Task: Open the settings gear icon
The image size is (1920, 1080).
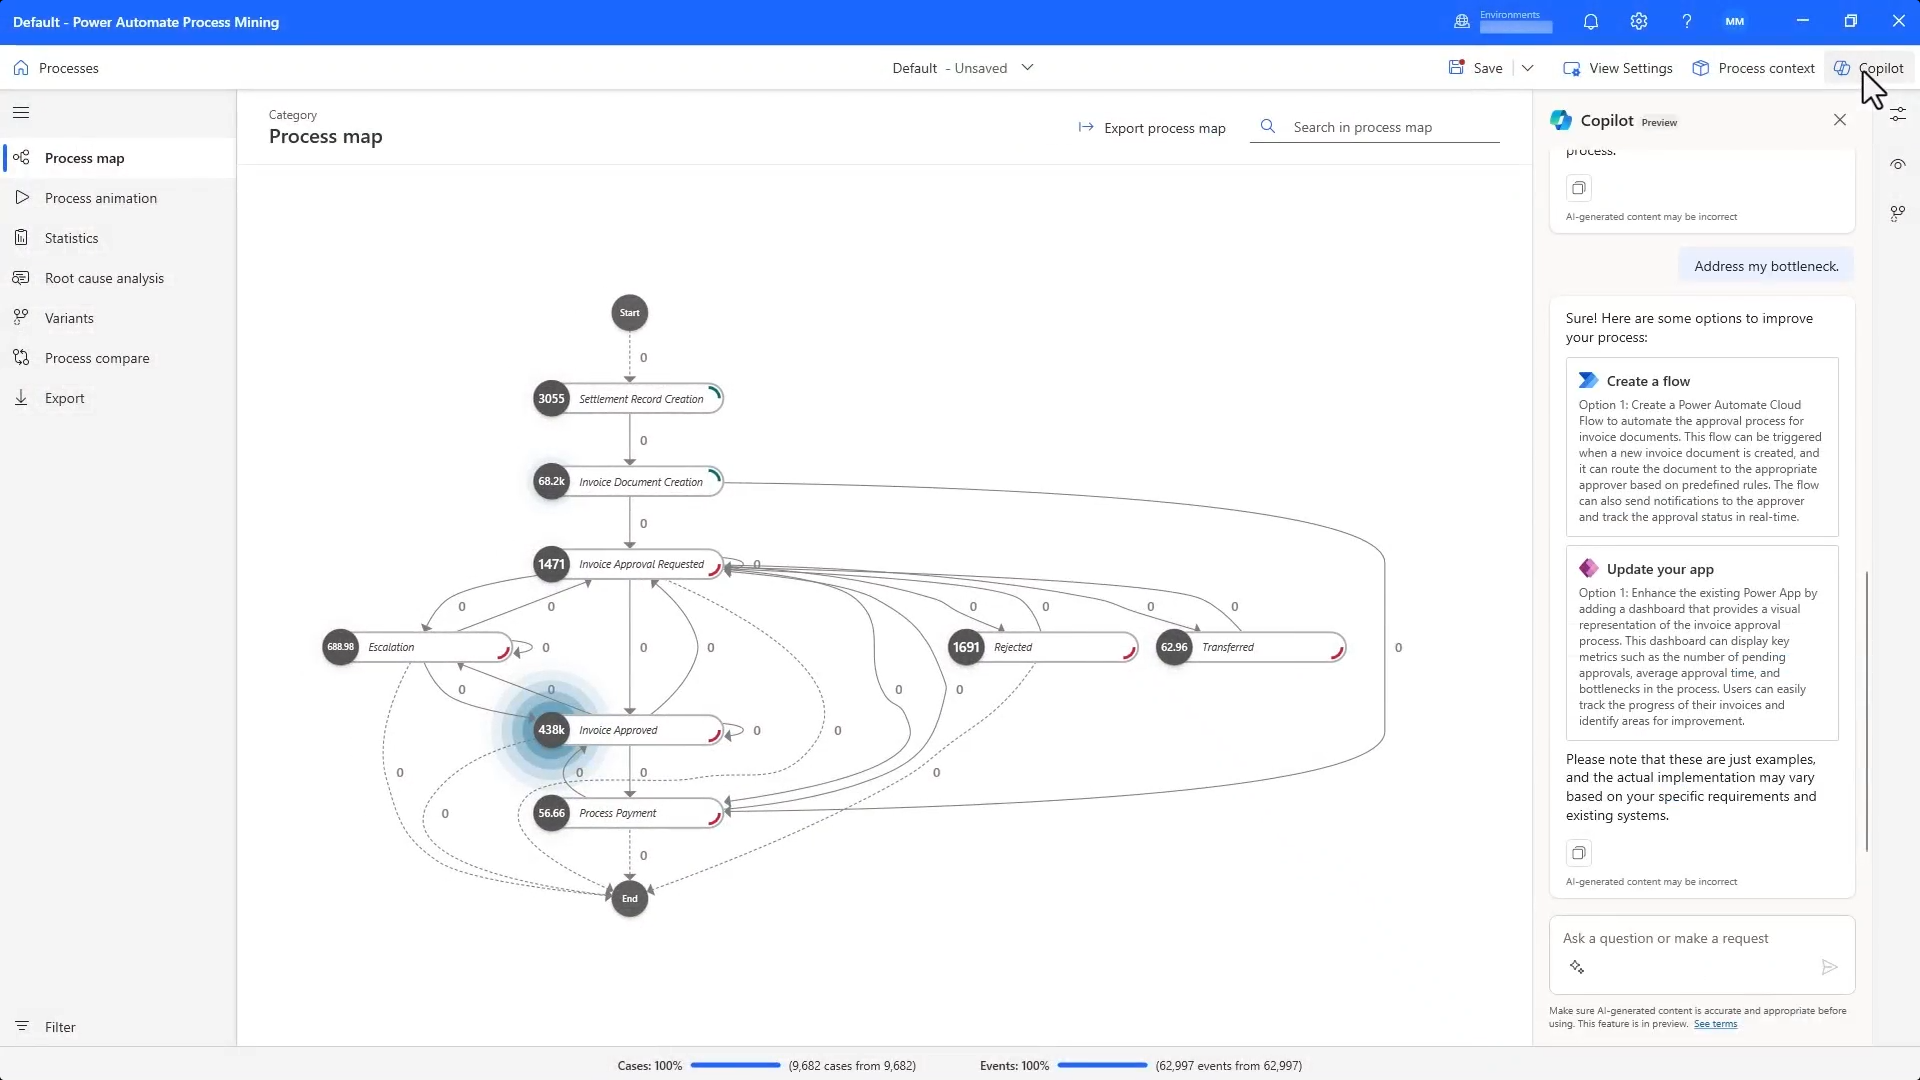Action: point(1638,21)
